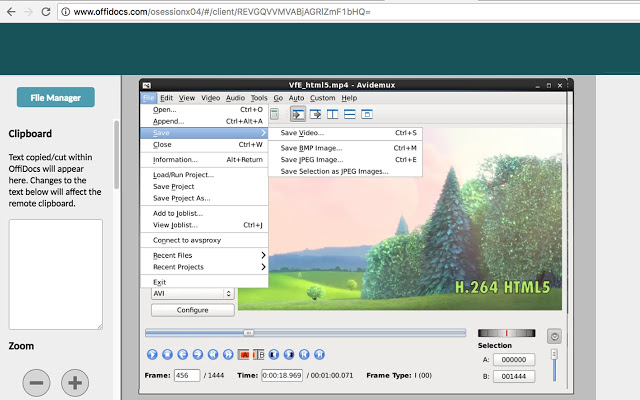Go to next frame with right arrow
Screen dimensions: 640x400
pos(198,354)
